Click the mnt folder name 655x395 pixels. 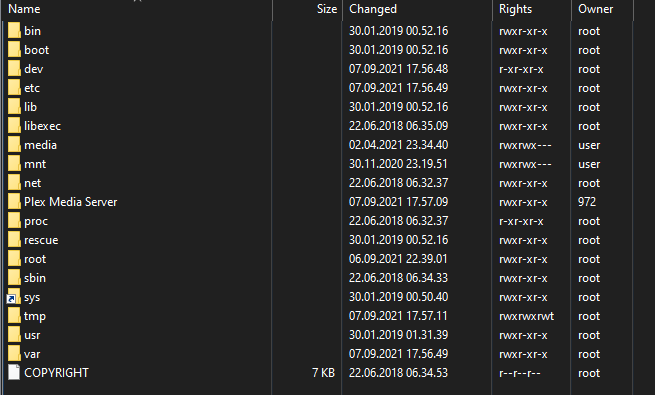[35, 164]
